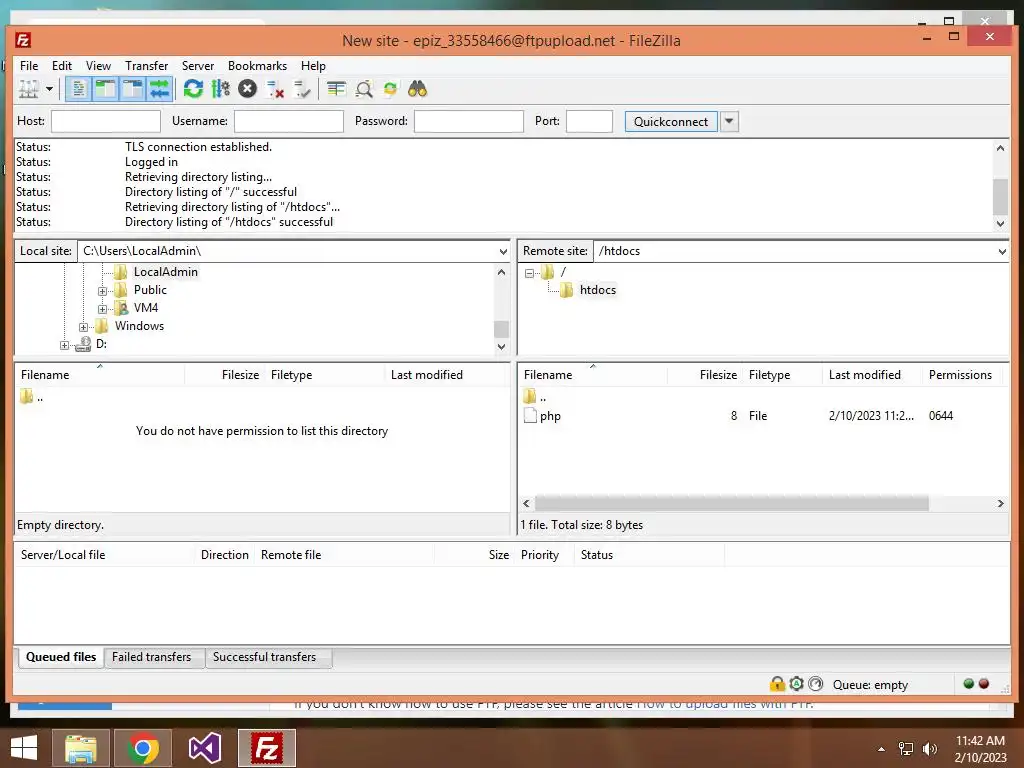
Task: Reconnect to the last server
Action: point(302,89)
